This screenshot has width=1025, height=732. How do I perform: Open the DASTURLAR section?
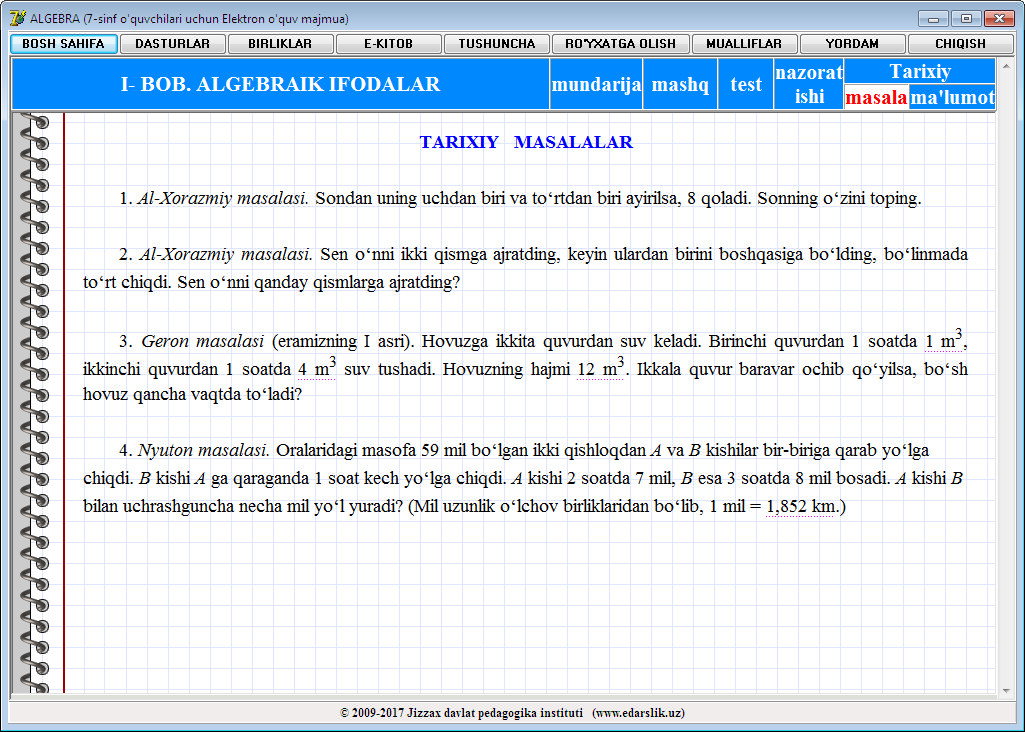[x=174, y=43]
